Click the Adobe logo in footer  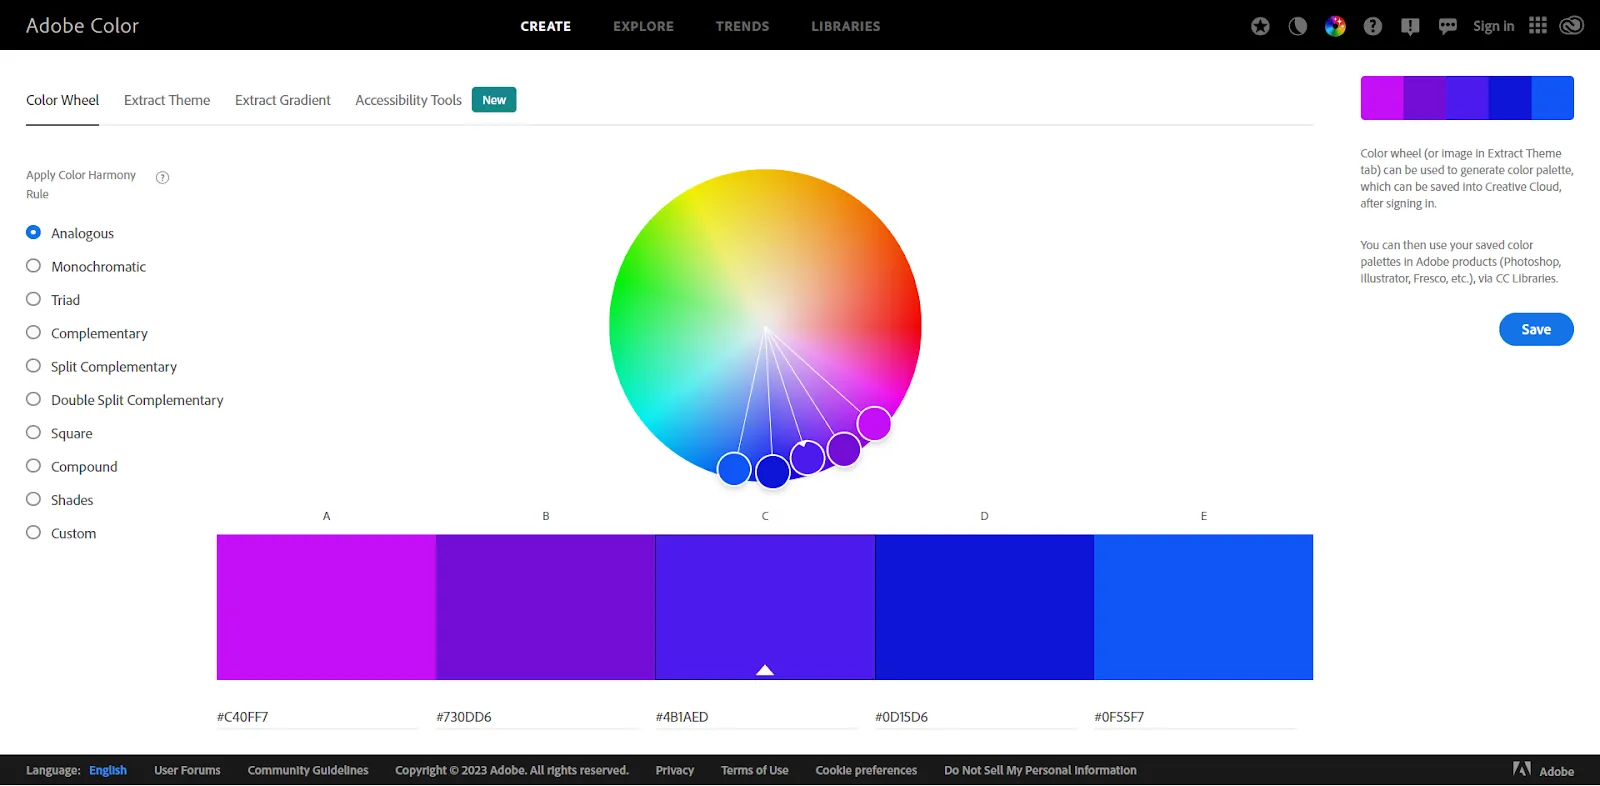tap(1544, 770)
